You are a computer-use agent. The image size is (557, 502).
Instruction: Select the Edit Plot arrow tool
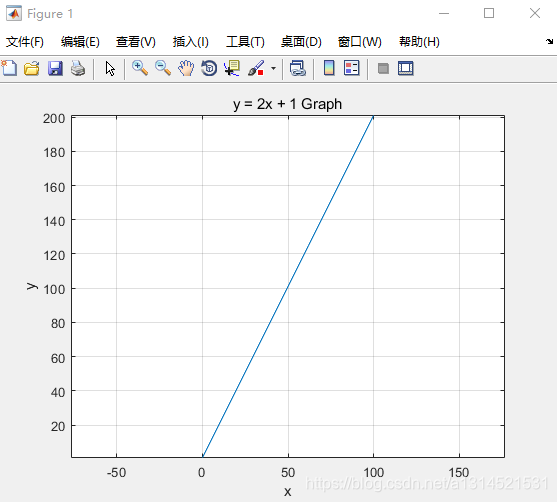click(x=110, y=68)
